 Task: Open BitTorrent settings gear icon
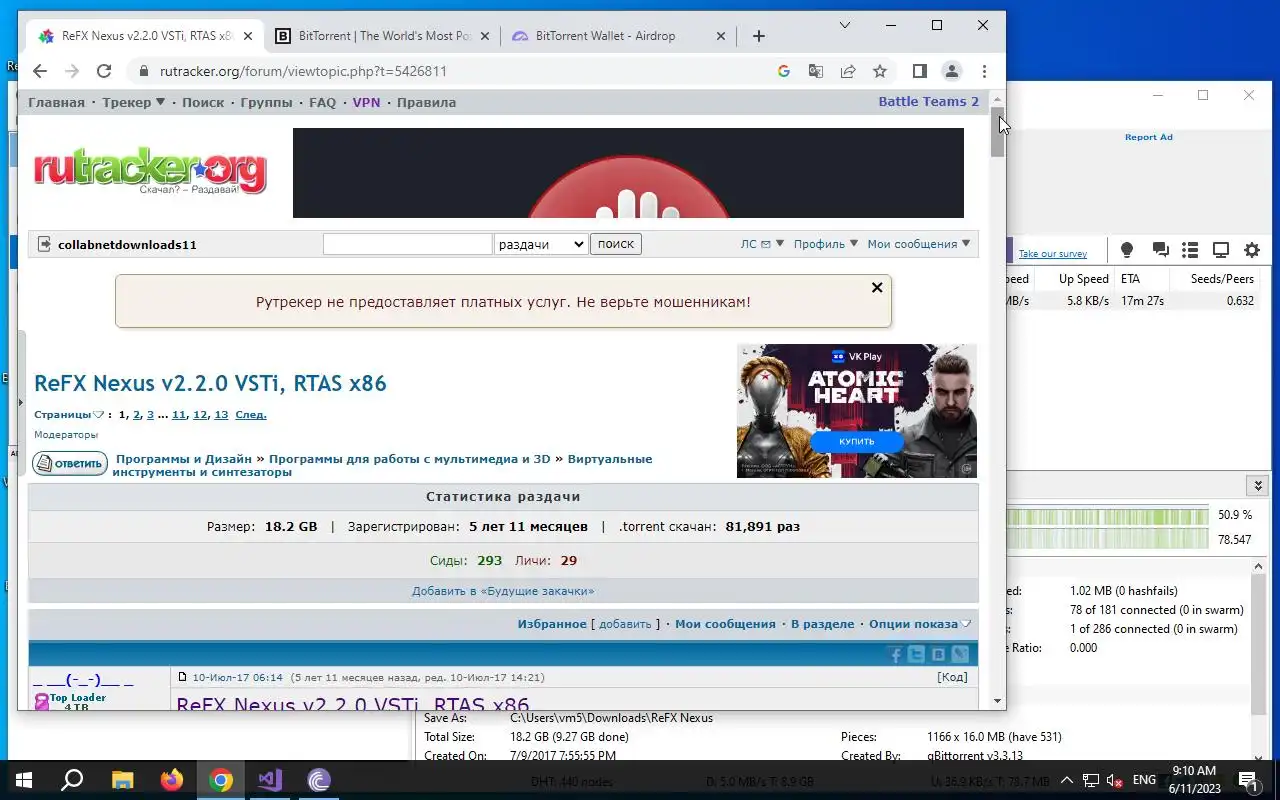point(1252,250)
